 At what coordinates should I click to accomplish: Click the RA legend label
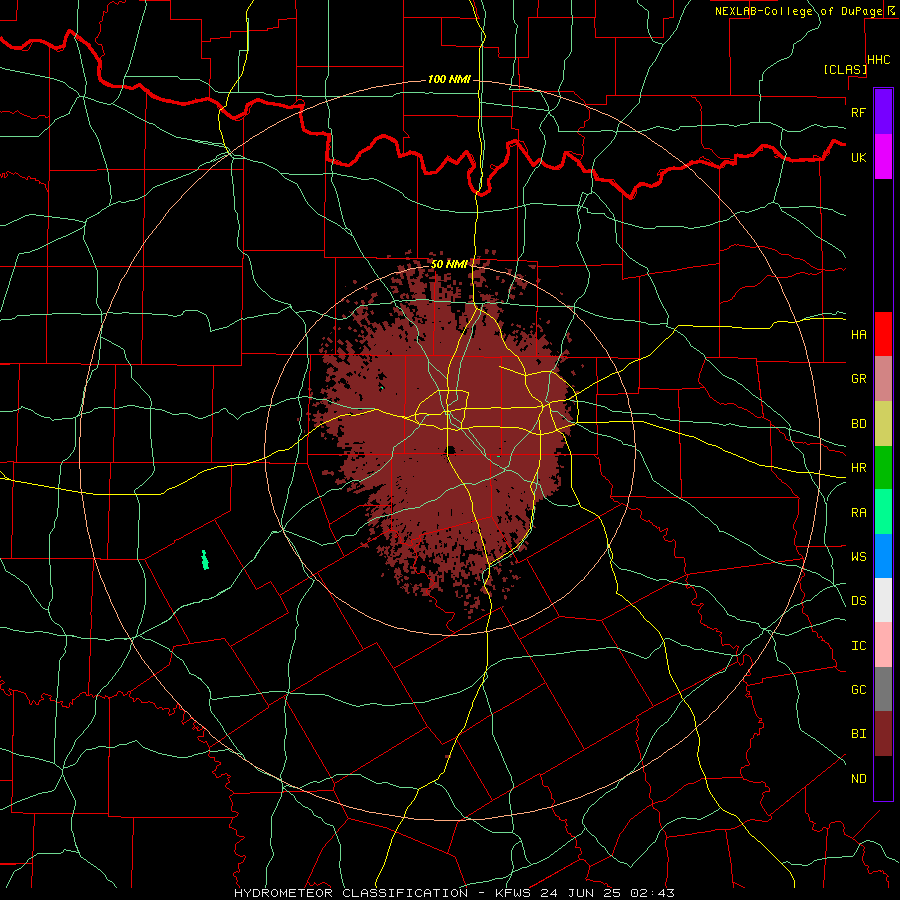pyautogui.click(x=858, y=513)
